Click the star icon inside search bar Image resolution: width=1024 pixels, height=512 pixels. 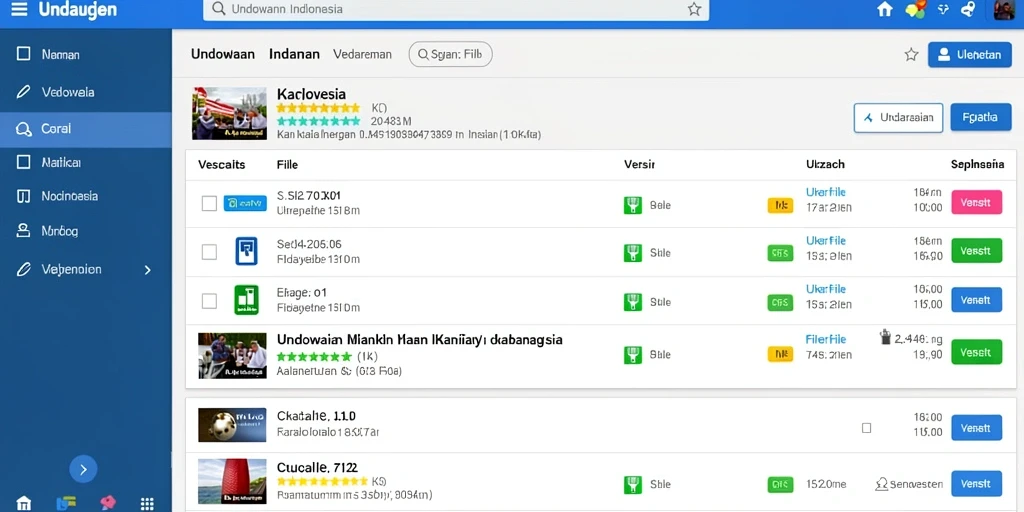click(694, 9)
